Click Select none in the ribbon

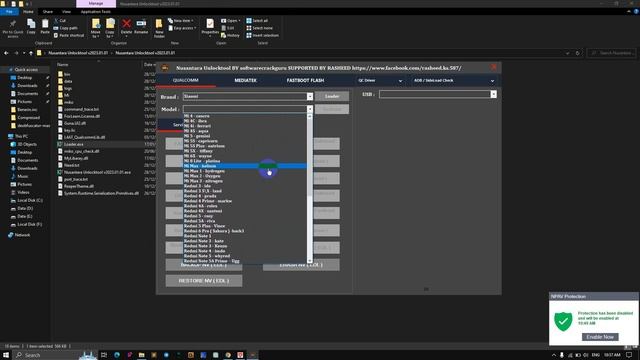pyautogui.click(x=259, y=28)
